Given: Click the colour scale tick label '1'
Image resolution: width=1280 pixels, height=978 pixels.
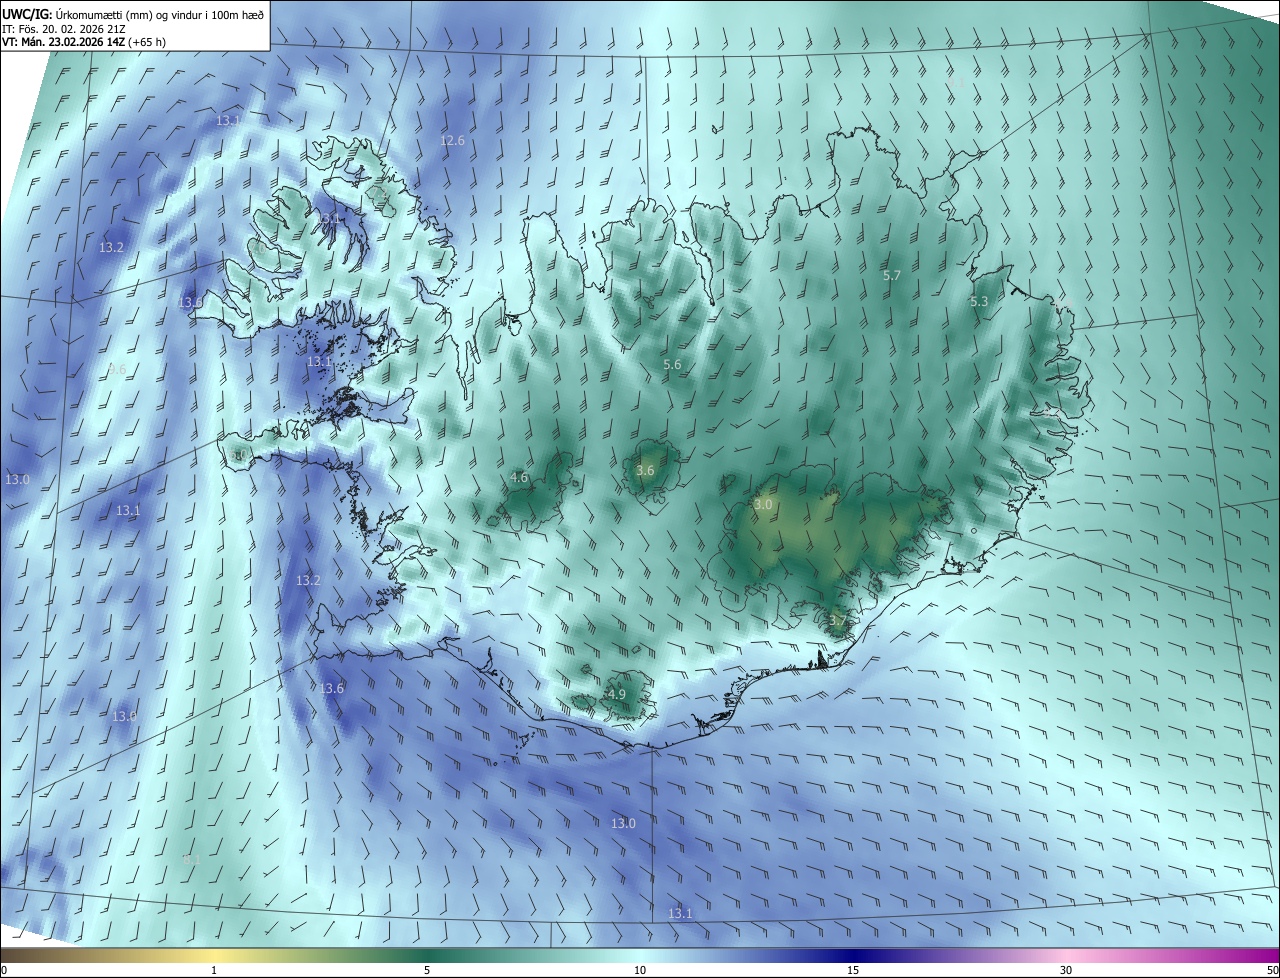Looking at the screenshot, I should [214, 970].
